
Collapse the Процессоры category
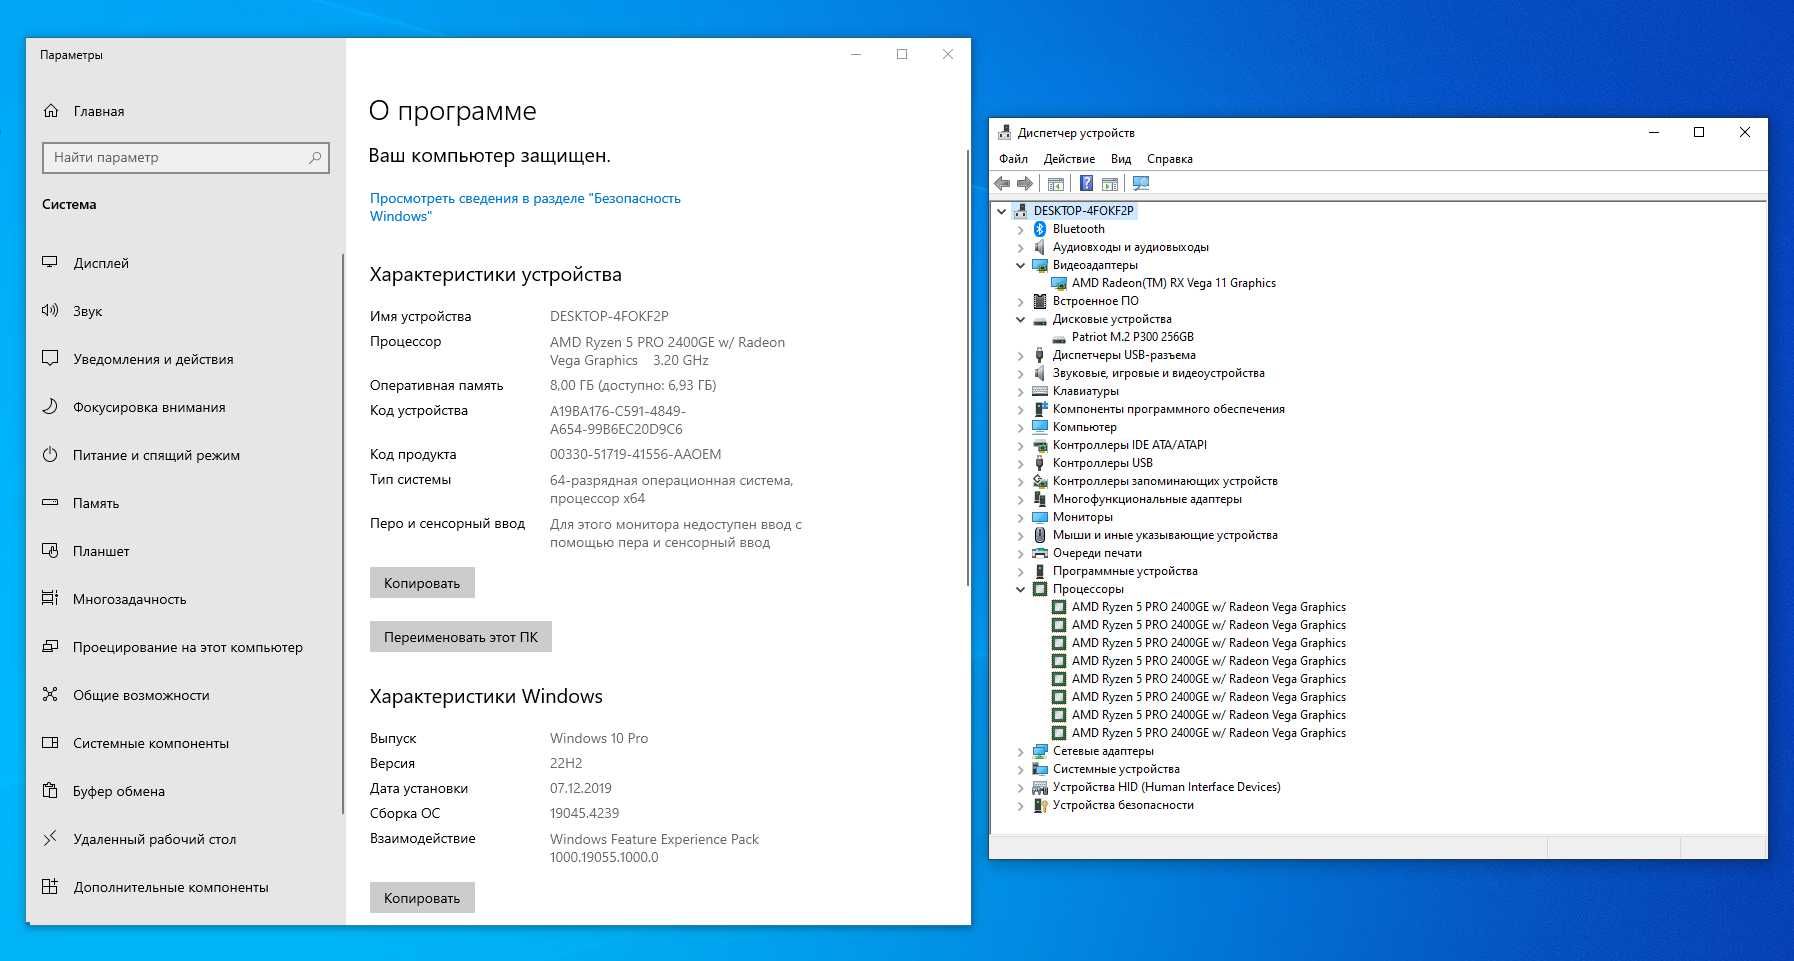pyautogui.click(x=1020, y=589)
